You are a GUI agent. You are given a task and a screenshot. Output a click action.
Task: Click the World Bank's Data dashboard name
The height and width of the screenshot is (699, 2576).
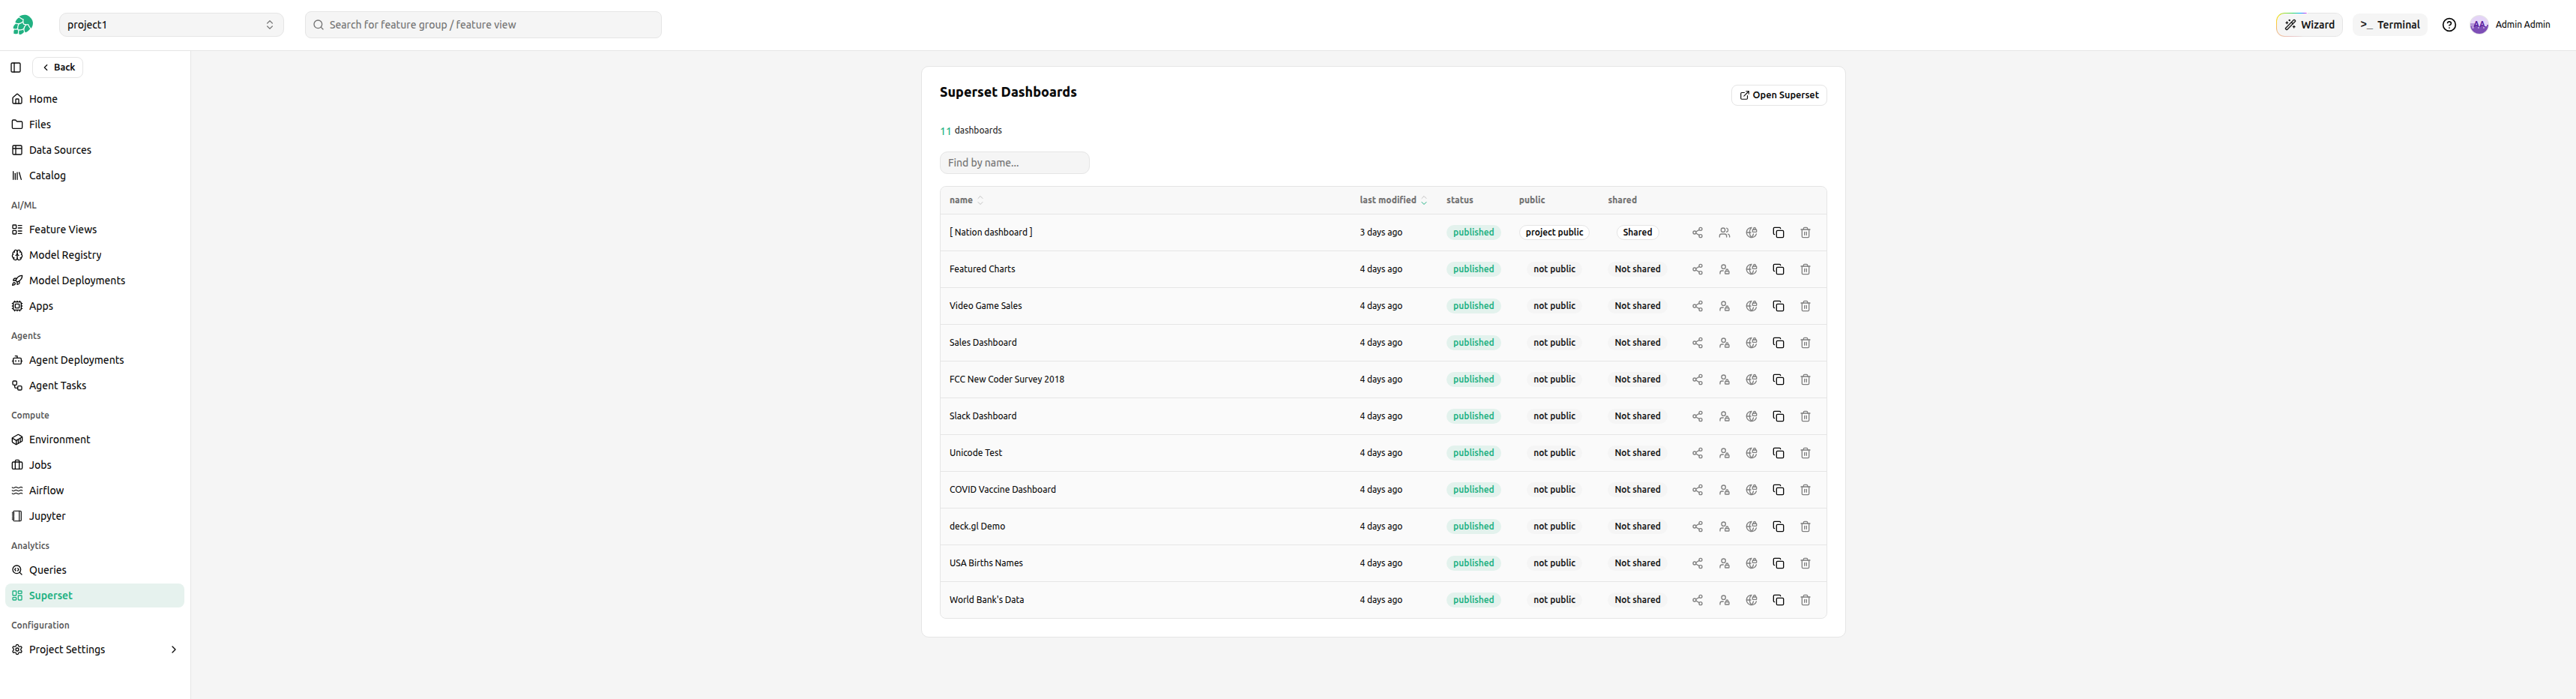click(x=986, y=601)
